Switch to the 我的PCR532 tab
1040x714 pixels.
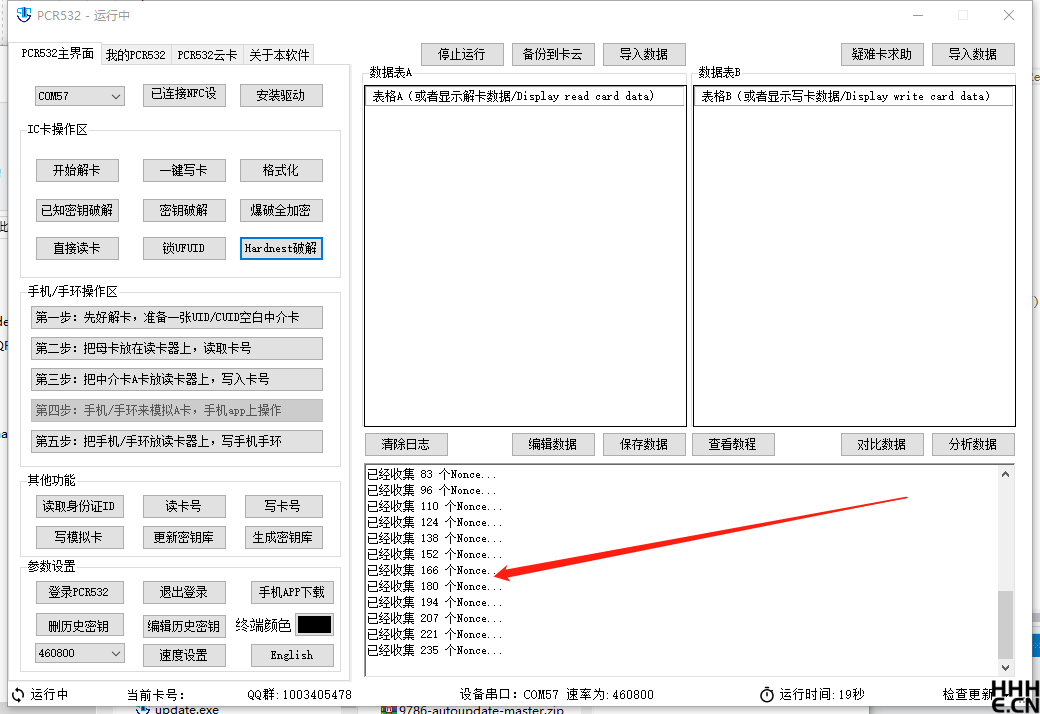click(135, 54)
